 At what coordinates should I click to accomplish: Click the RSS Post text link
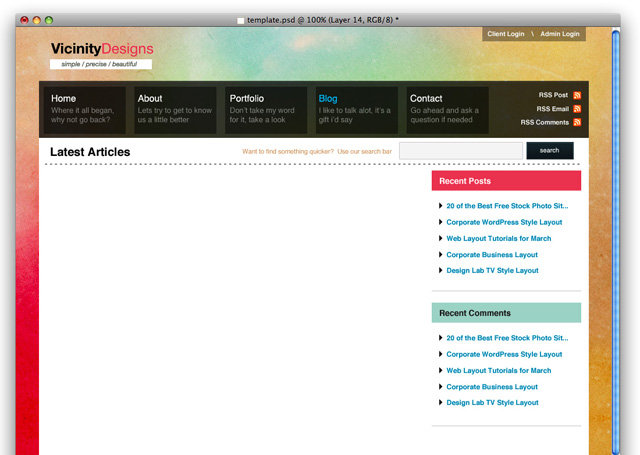pyautogui.click(x=553, y=95)
